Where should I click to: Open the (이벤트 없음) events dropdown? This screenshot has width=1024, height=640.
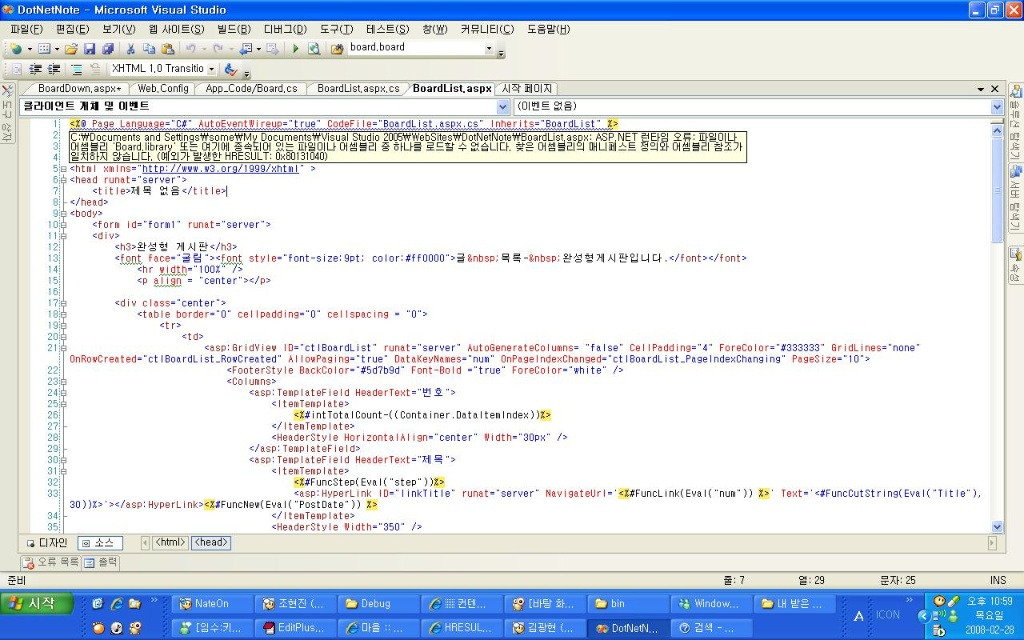tap(996, 106)
